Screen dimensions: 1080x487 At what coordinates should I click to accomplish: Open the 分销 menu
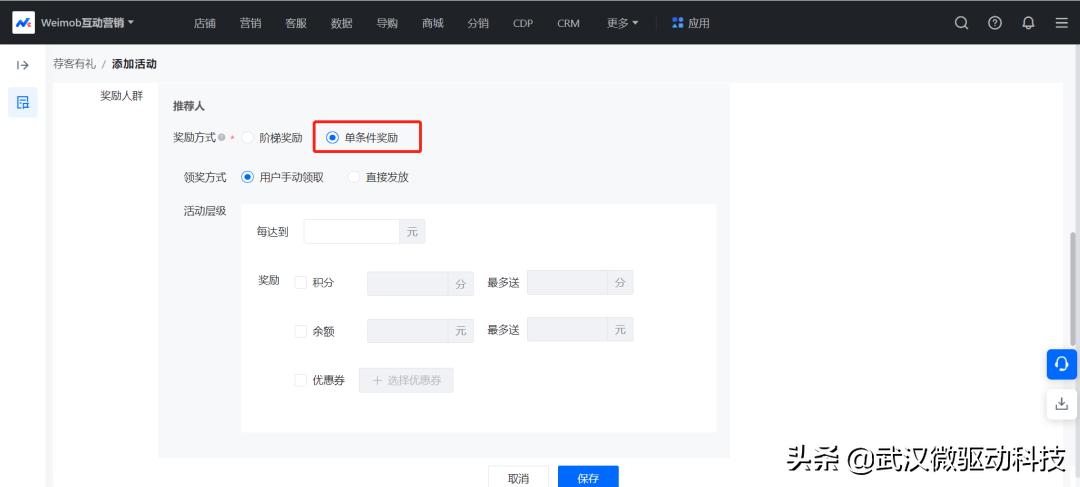(x=478, y=23)
